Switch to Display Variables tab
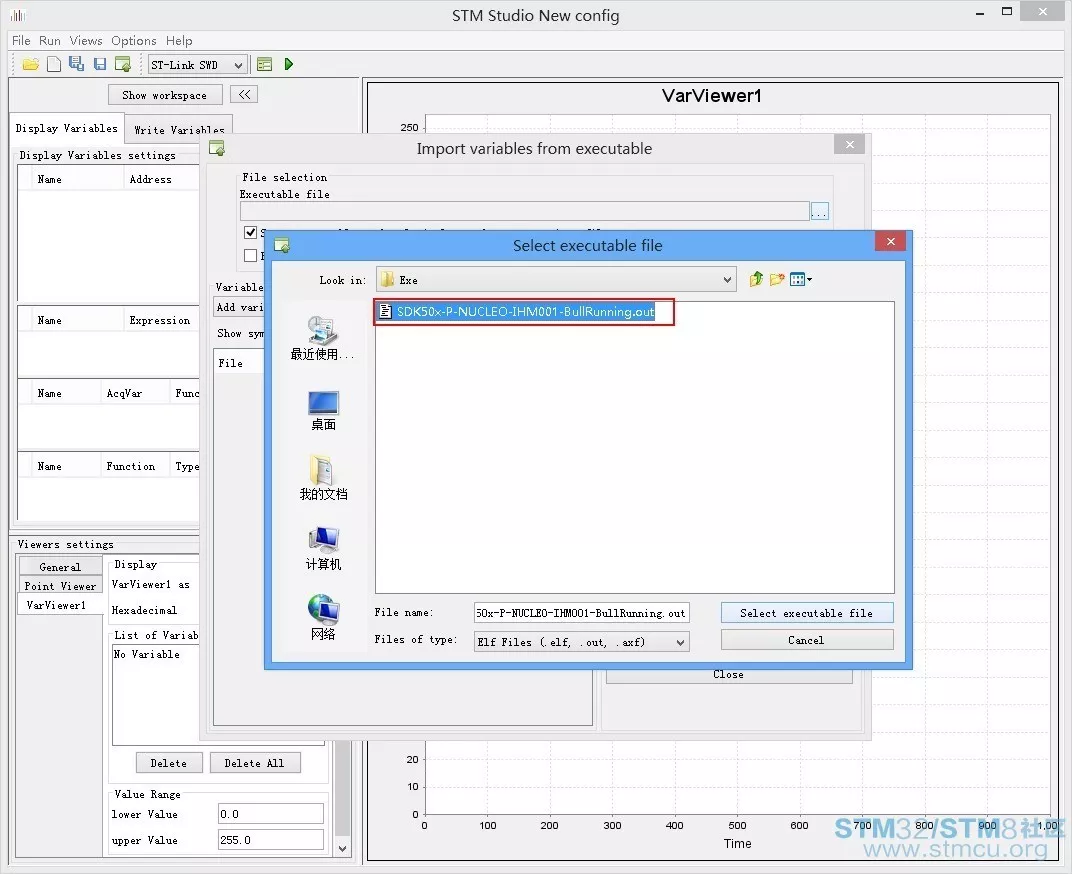Viewport: 1072px width, 874px height. (66, 128)
